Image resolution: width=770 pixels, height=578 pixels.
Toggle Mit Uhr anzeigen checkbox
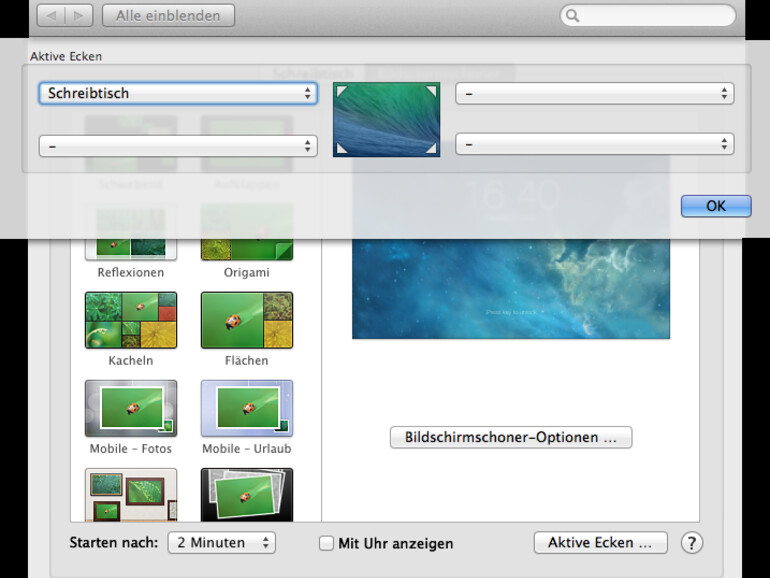[326, 543]
